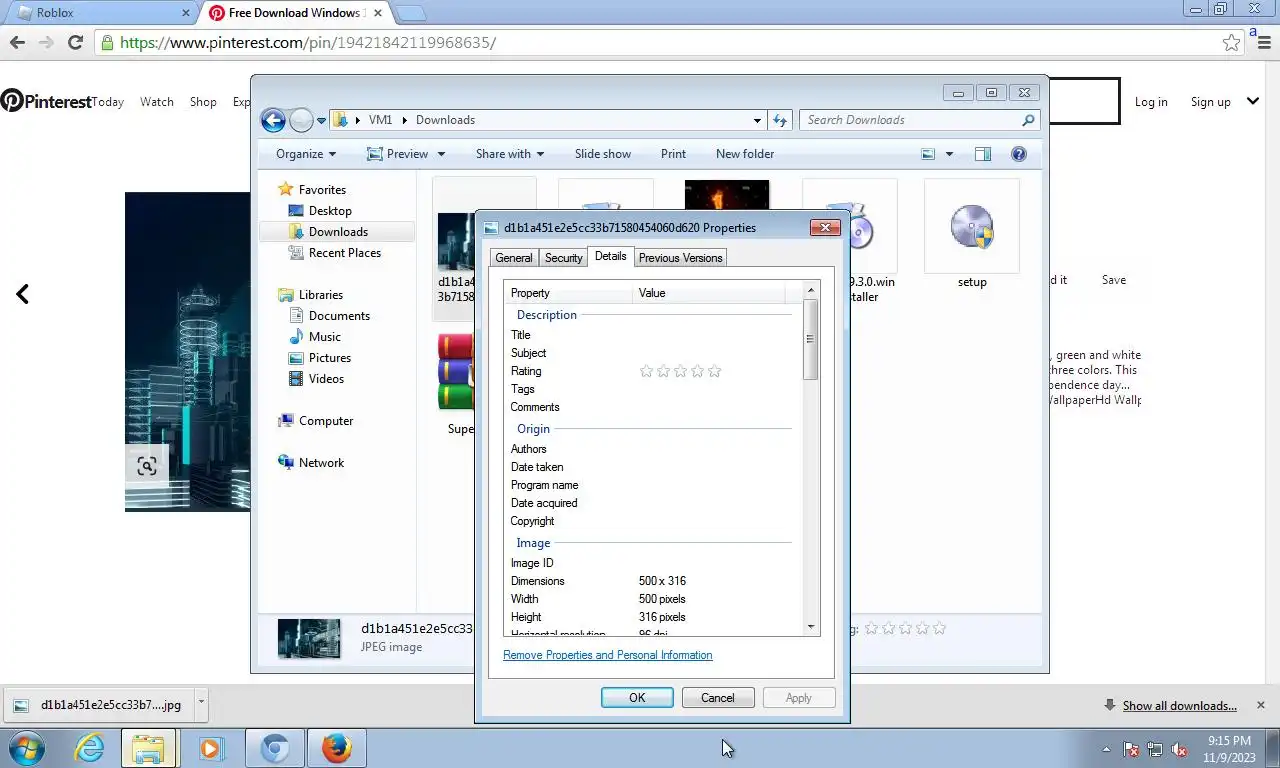Bookmark this page with the star icon
Viewport: 1280px width, 768px height.
pyautogui.click(x=1231, y=42)
